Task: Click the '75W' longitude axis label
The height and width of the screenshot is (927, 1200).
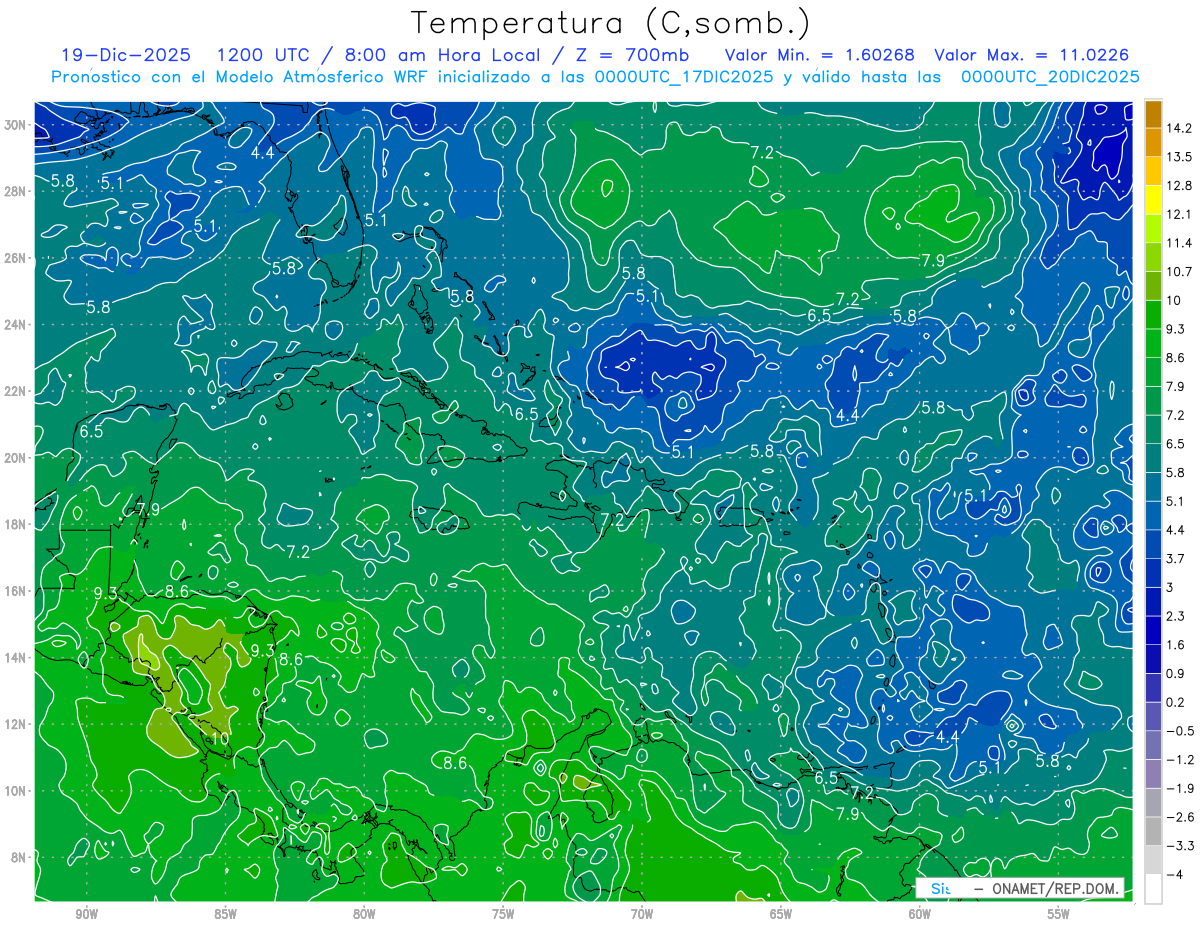Action: (x=503, y=914)
